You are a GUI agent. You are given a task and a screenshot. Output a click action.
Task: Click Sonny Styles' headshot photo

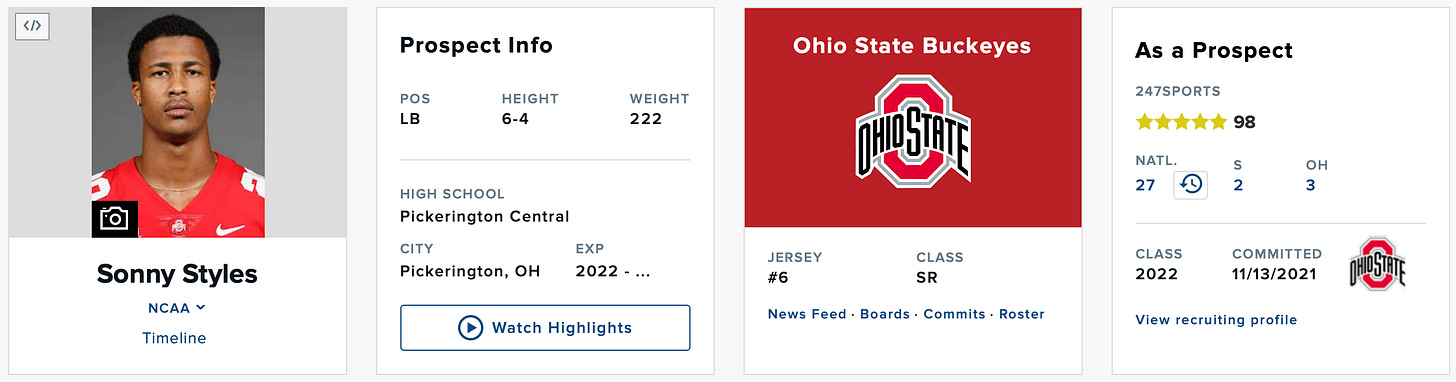178,123
